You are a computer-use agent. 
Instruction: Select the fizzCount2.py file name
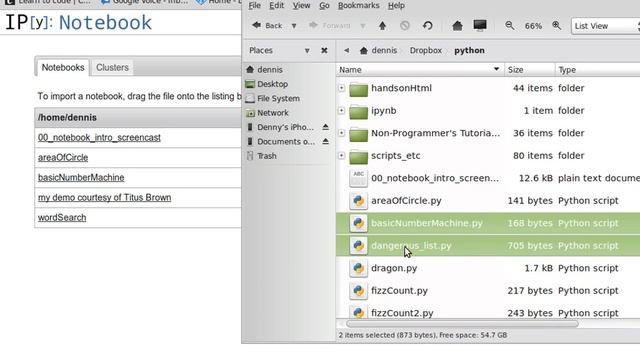click(x=402, y=313)
